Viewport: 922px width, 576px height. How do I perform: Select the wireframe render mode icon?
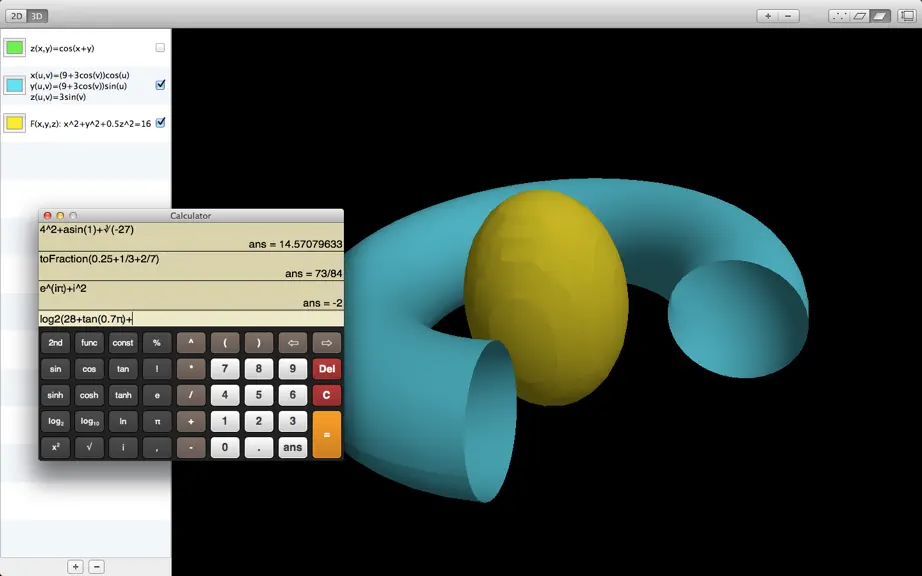pos(859,16)
